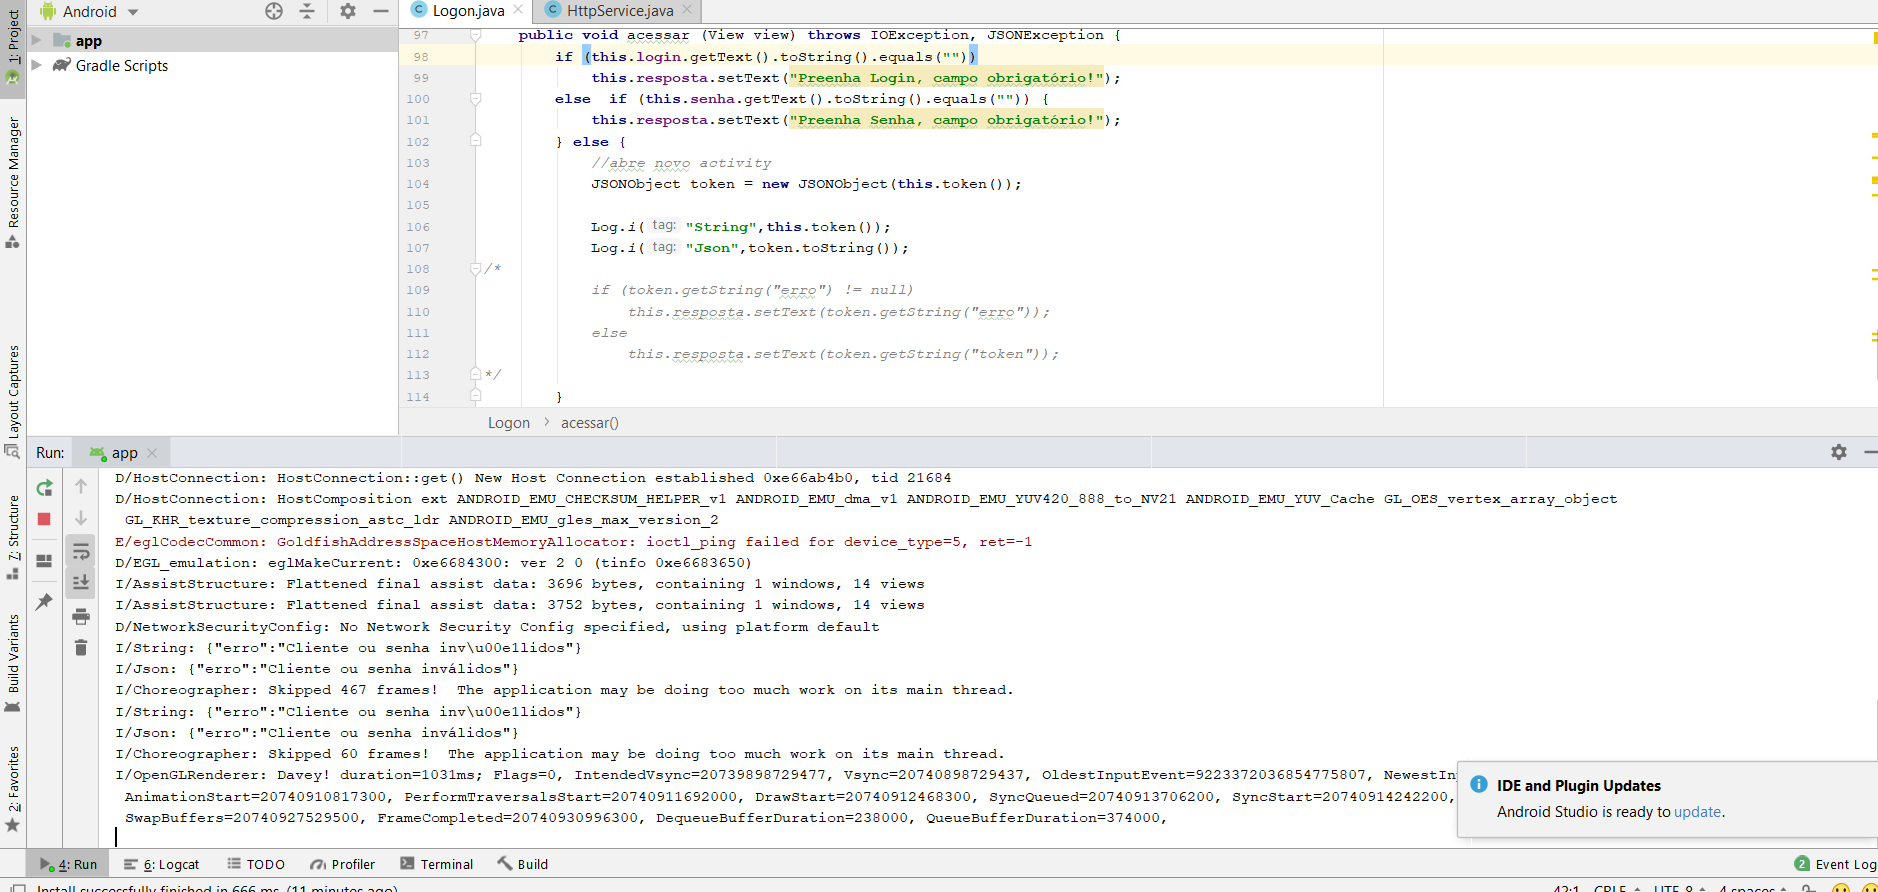1878x892 pixels.
Task: Toggle the 1: Project side tab
Action: pos(13,47)
